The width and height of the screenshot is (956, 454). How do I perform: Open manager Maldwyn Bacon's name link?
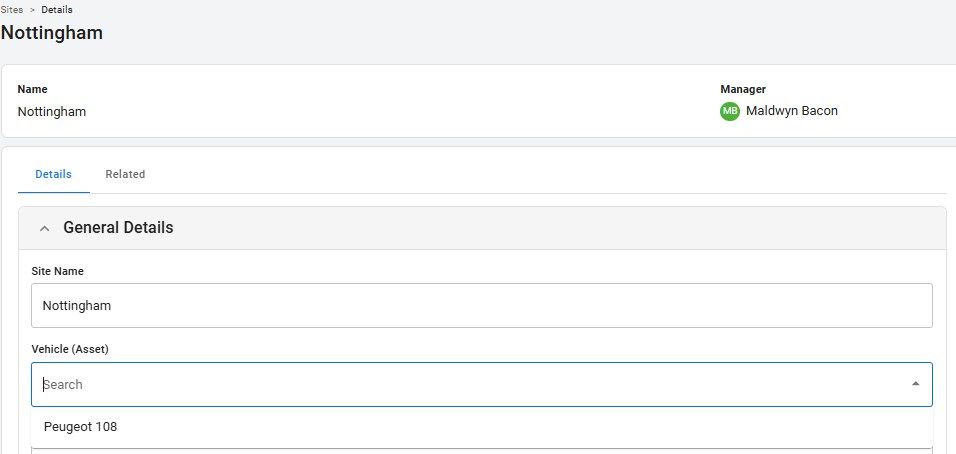[792, 111]
